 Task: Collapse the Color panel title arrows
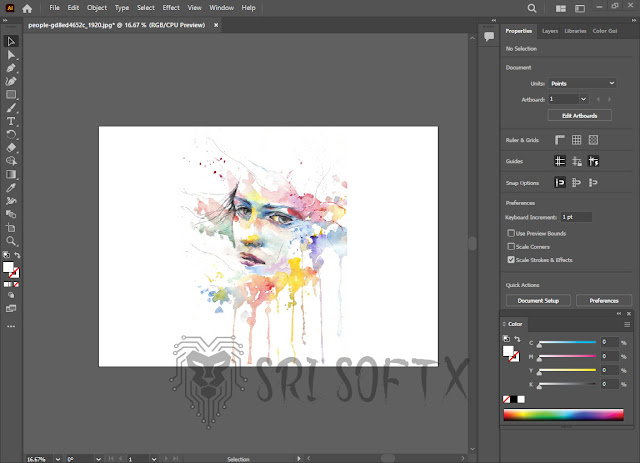coord(619,314)
